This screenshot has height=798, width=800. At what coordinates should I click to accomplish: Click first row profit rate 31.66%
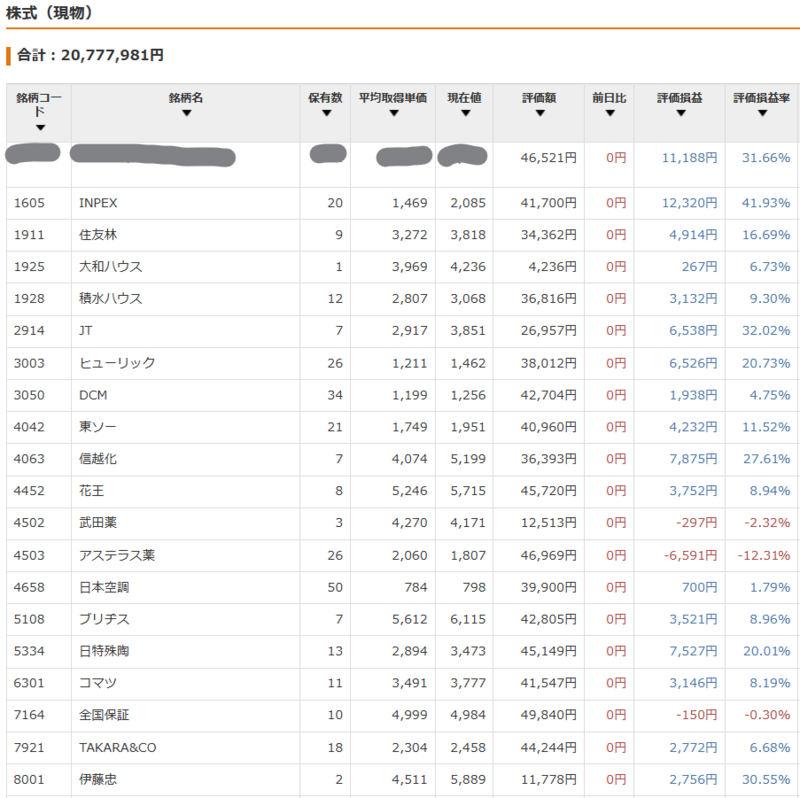coord(766,158)
